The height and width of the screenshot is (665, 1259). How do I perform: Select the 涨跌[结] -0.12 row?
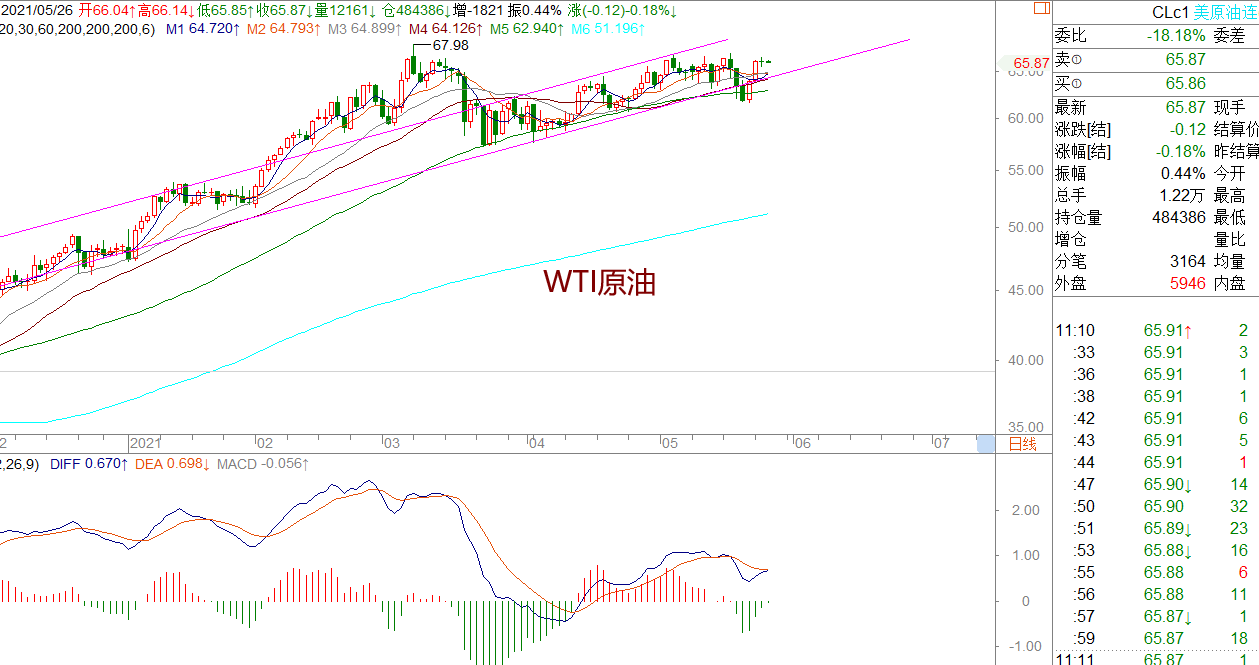coord(1156,130)
